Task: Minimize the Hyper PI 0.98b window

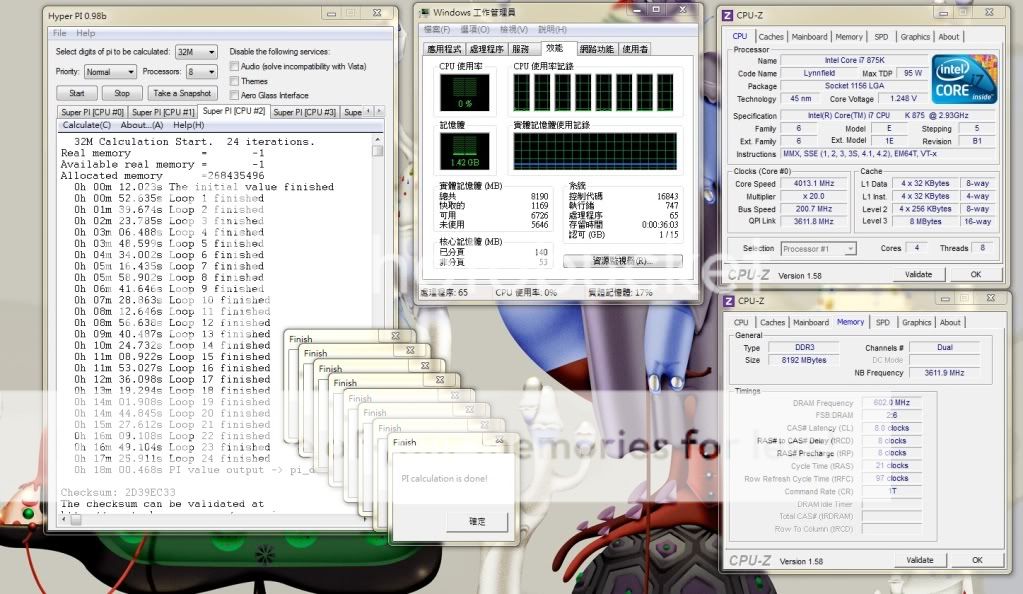Action: pos(331,13)
